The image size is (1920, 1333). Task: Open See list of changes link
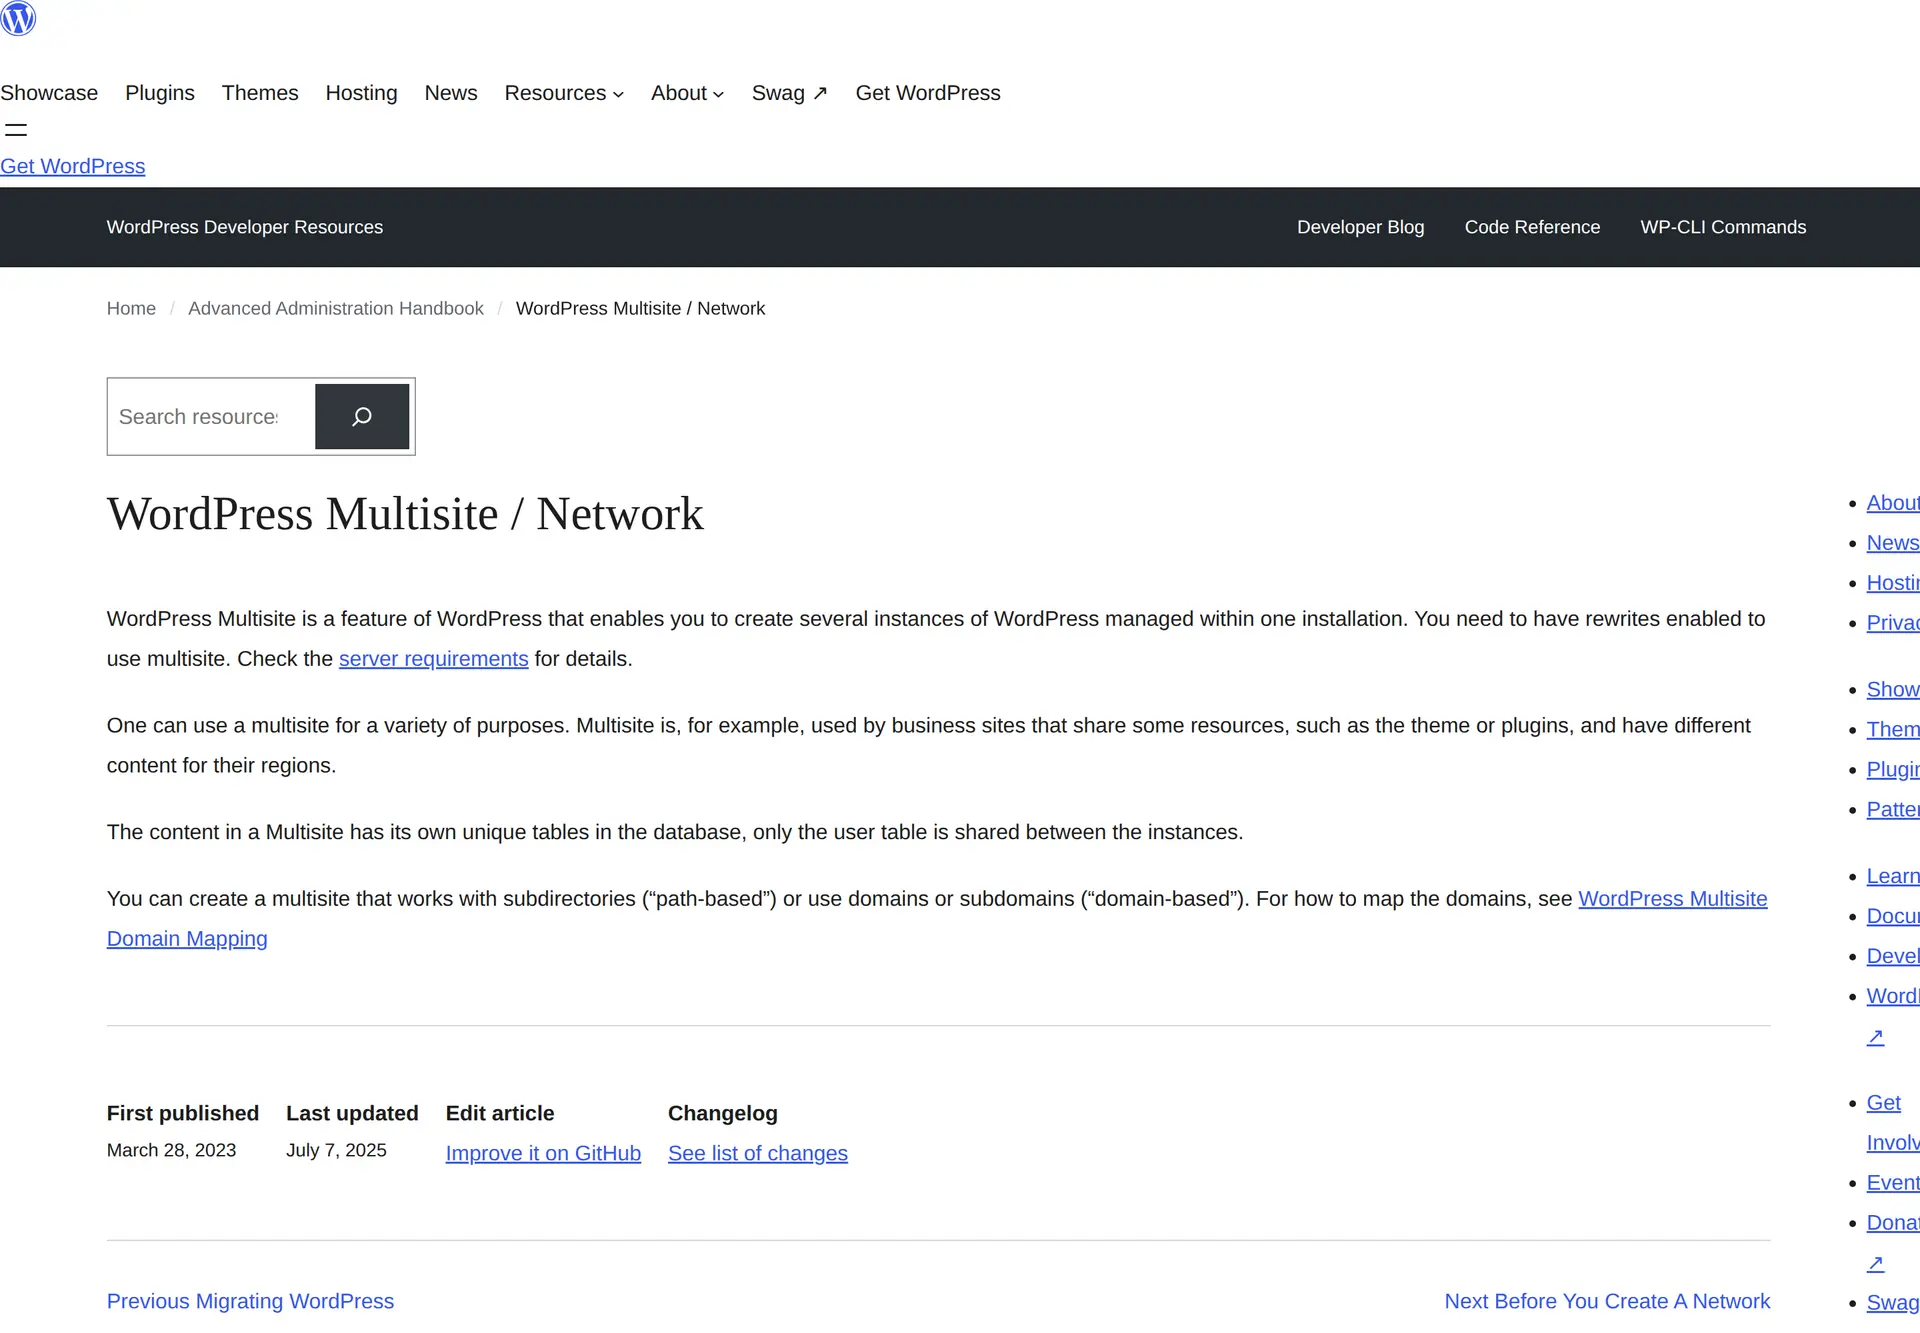tap(758, 1153)
